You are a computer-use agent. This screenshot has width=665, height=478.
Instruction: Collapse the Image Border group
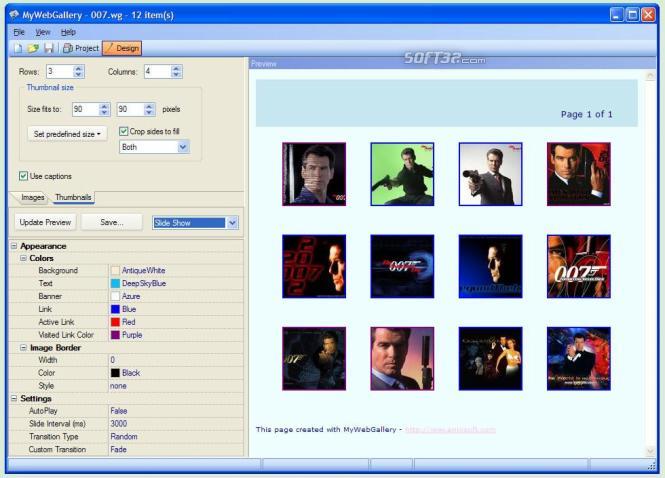point(23,347)
